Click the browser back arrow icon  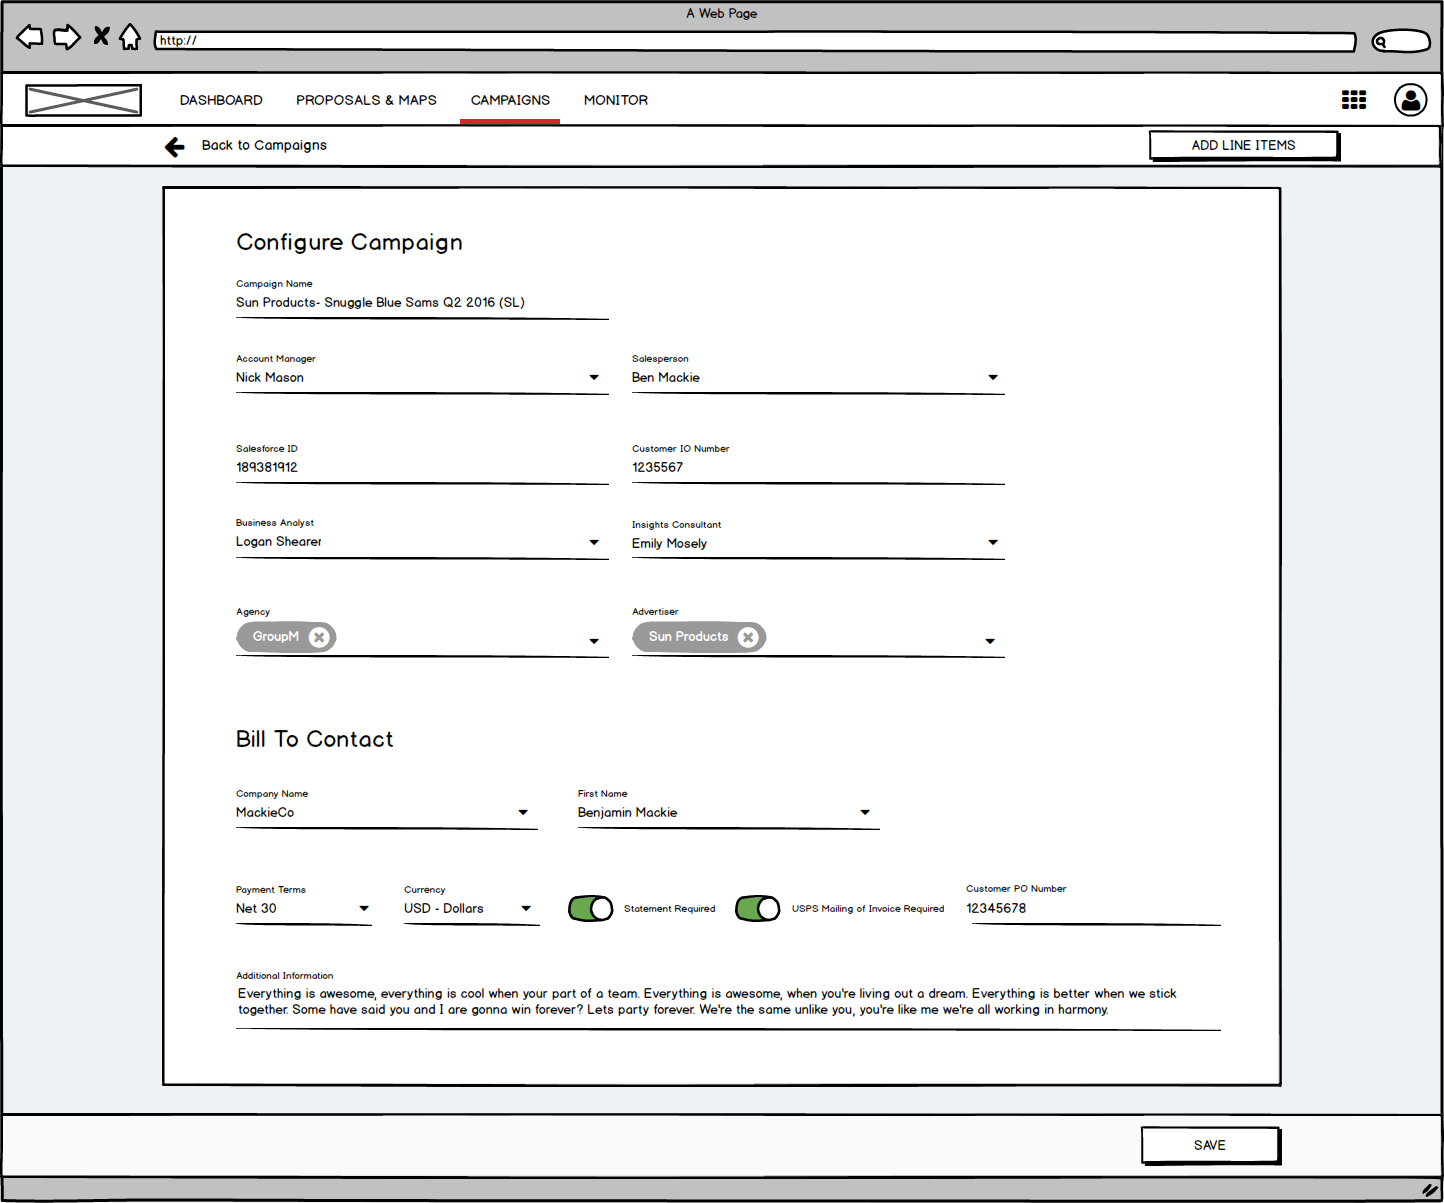pyautogui.click(x=30, y=38)
